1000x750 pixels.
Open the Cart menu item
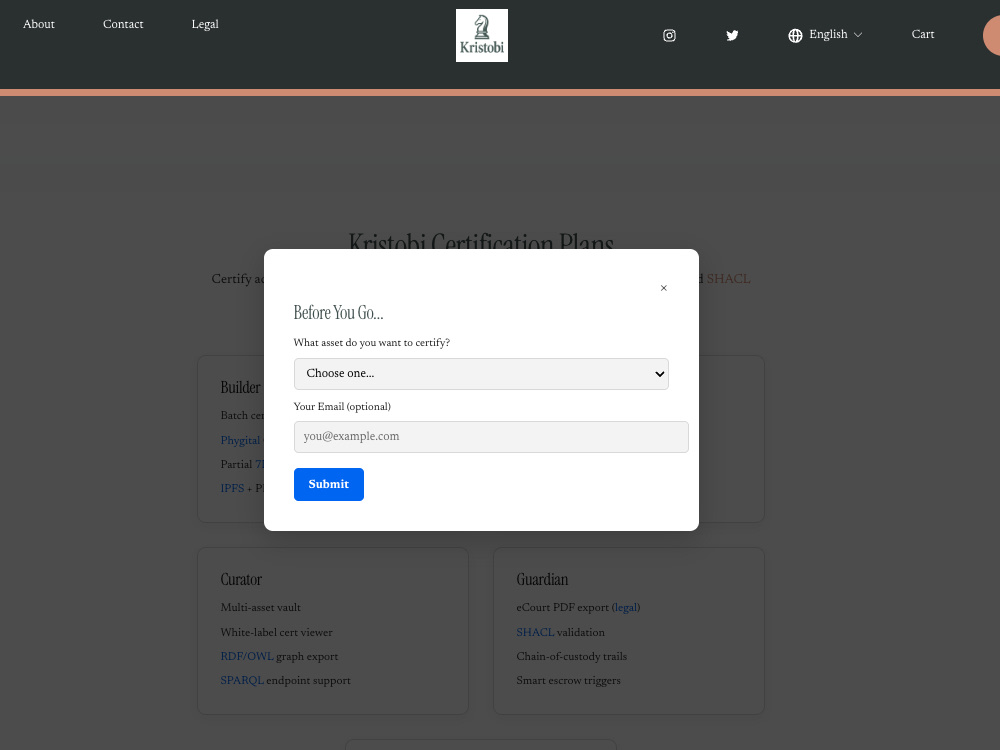922,34
